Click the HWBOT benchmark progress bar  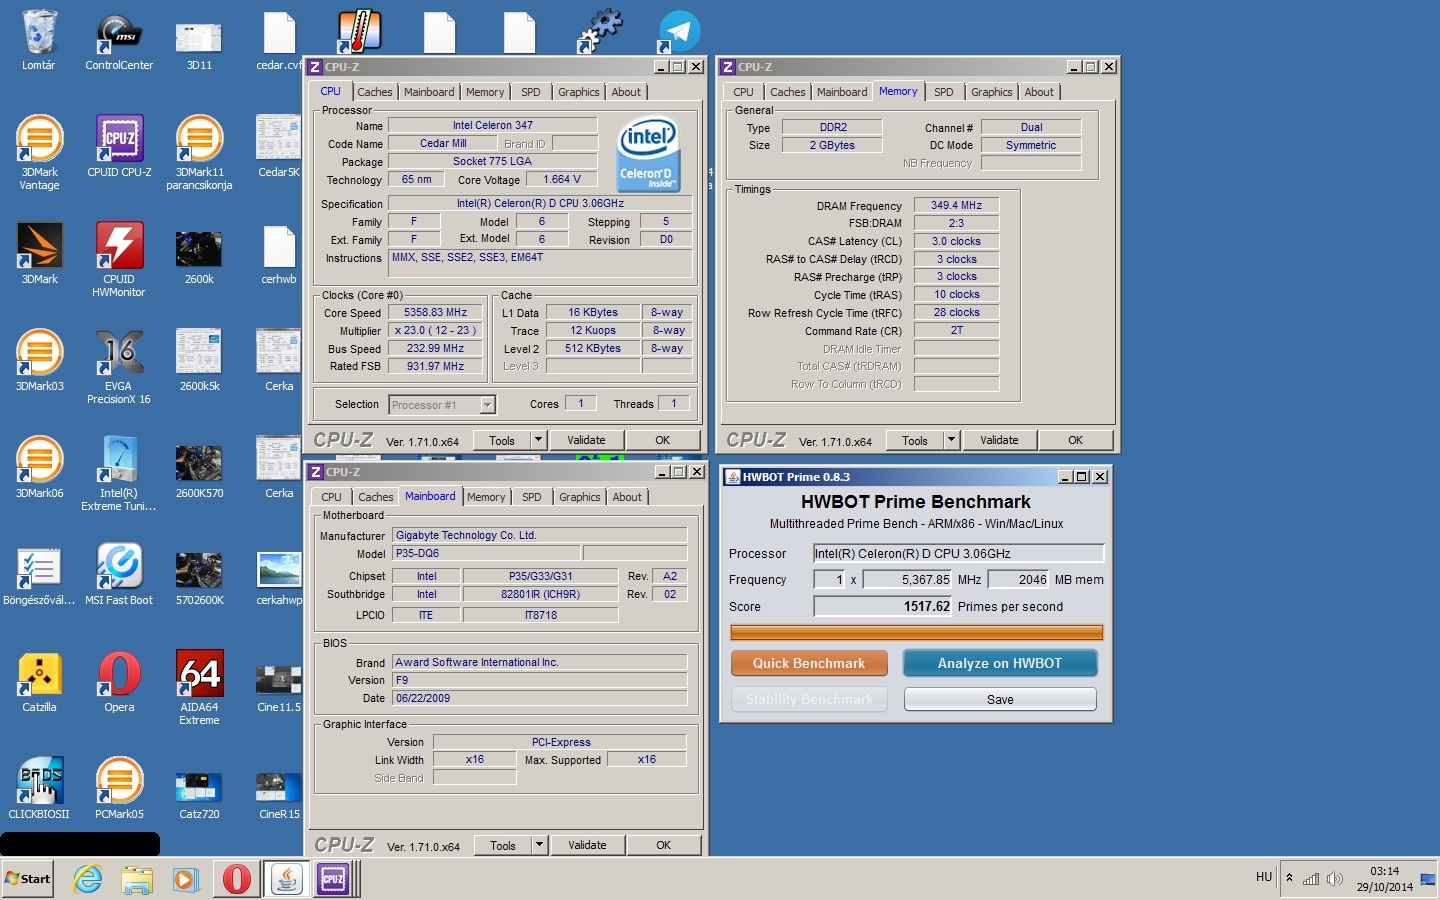[916, 632]
